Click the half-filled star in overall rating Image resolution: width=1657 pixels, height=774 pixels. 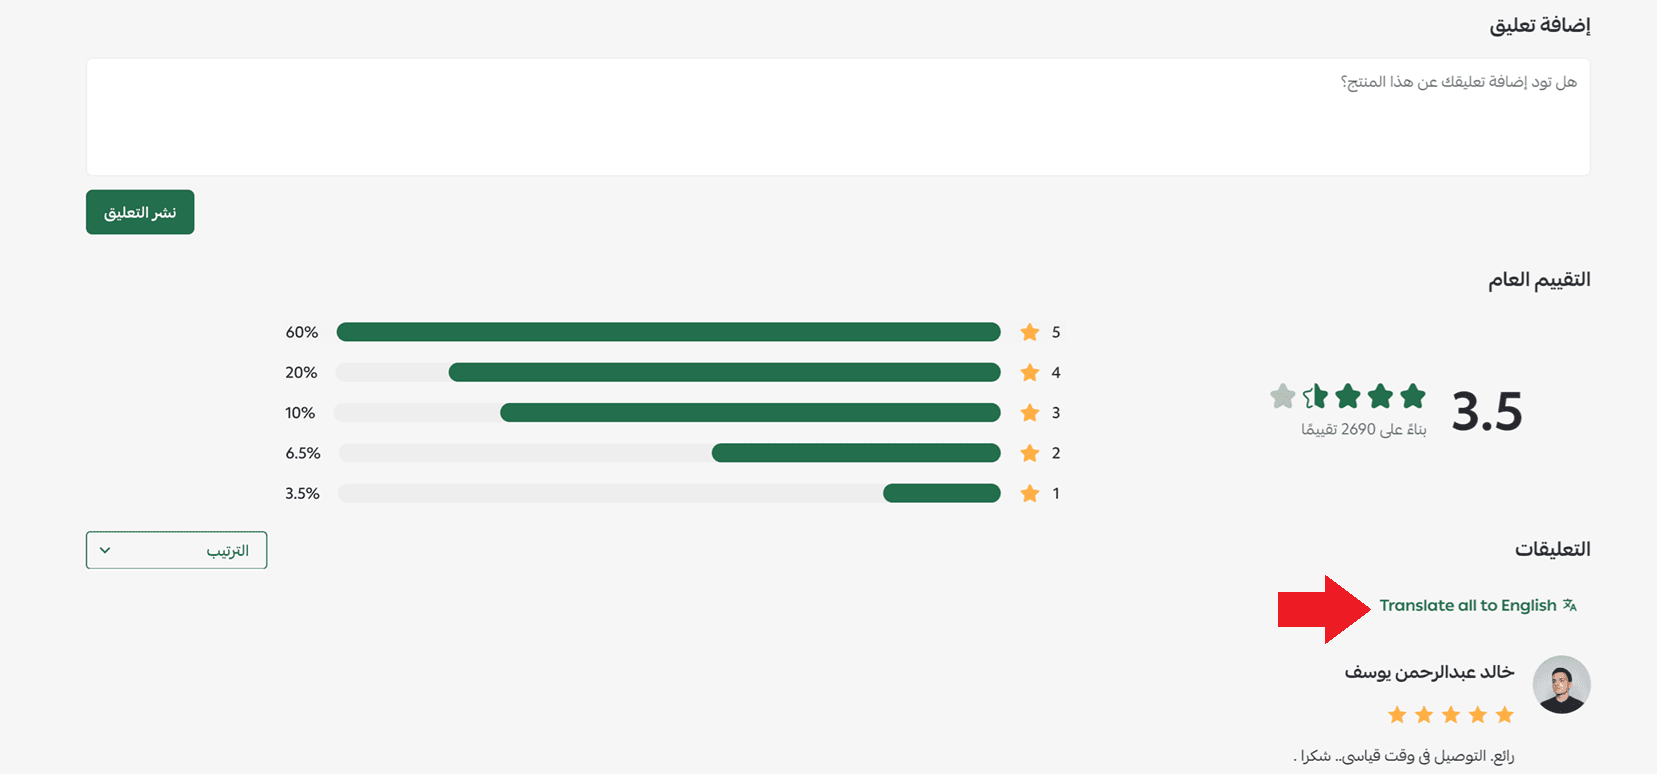coord(1315,397)
